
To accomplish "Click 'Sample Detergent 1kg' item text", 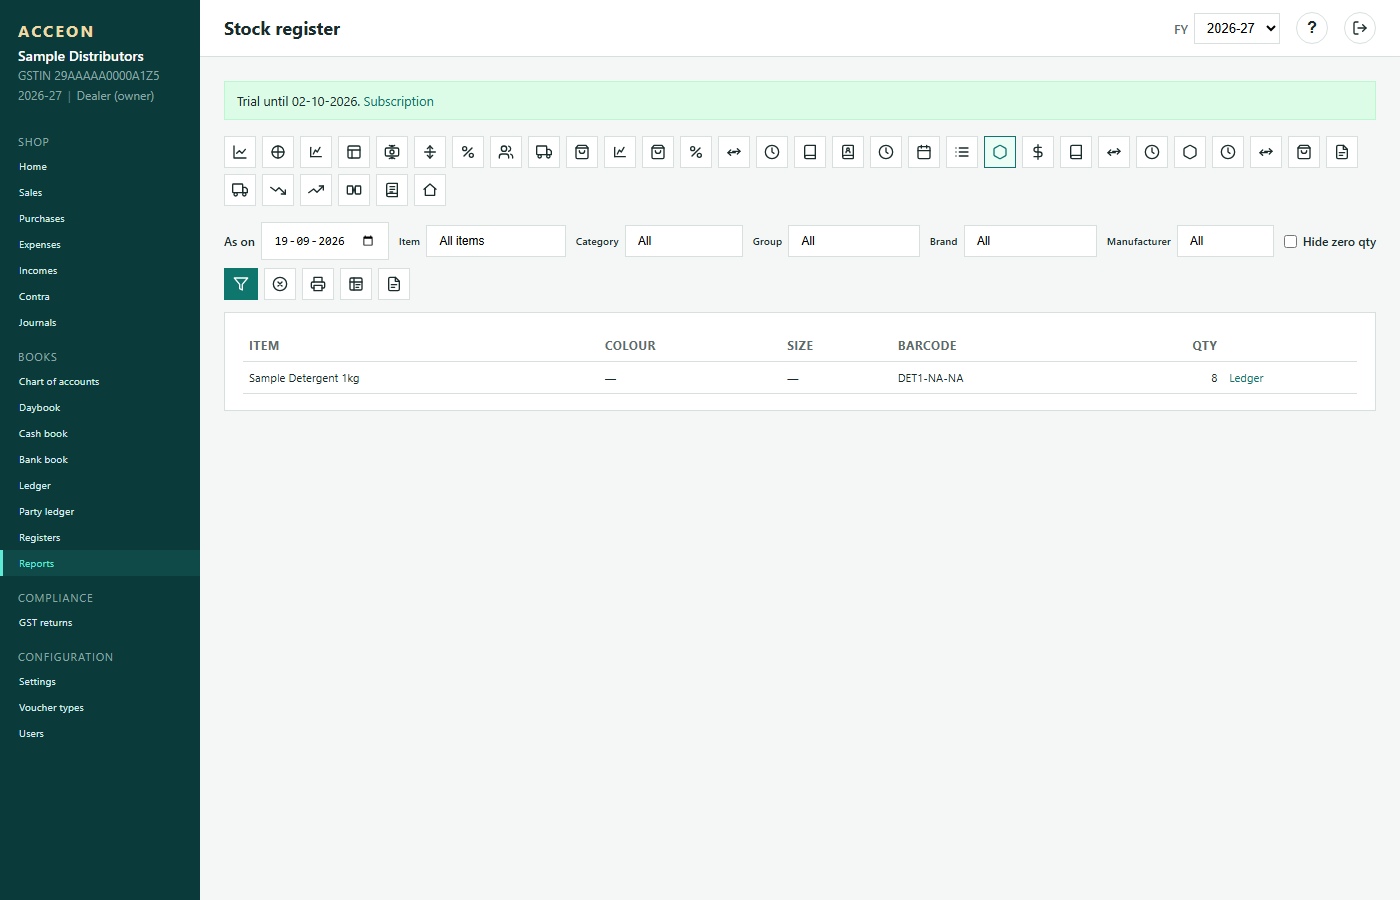I will [304, 378].
